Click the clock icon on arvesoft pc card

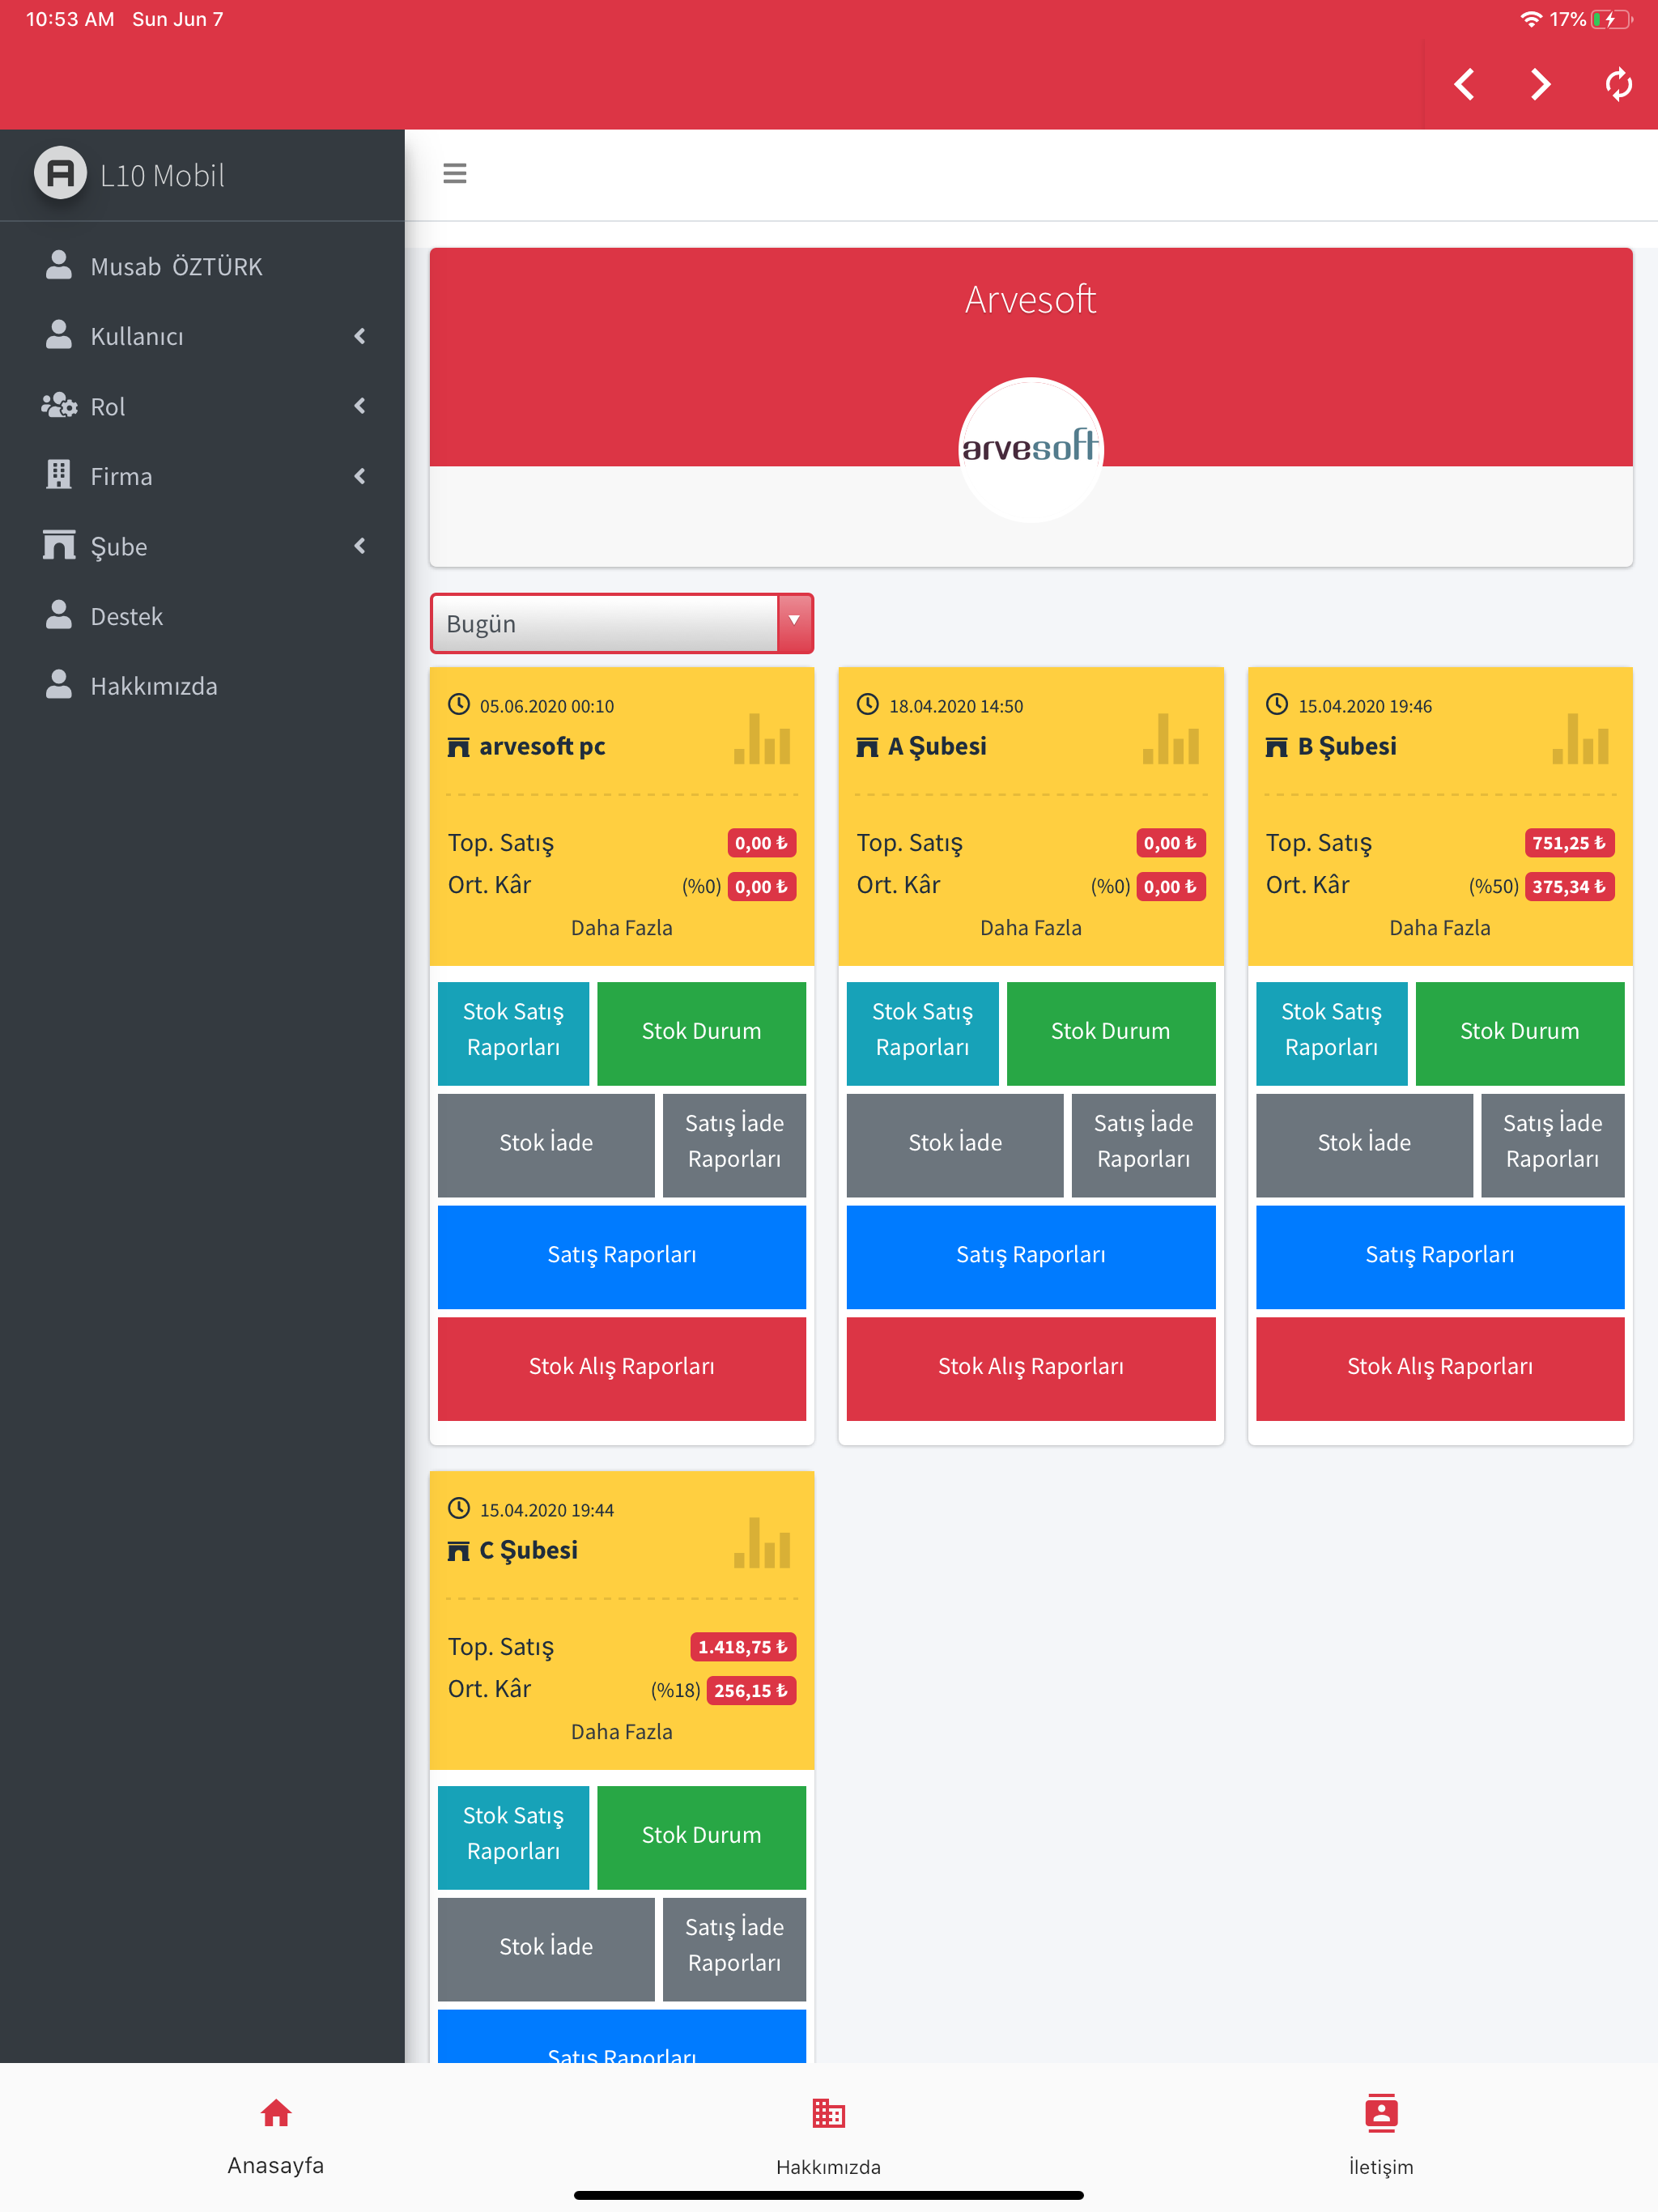click(x=459, y=704)
